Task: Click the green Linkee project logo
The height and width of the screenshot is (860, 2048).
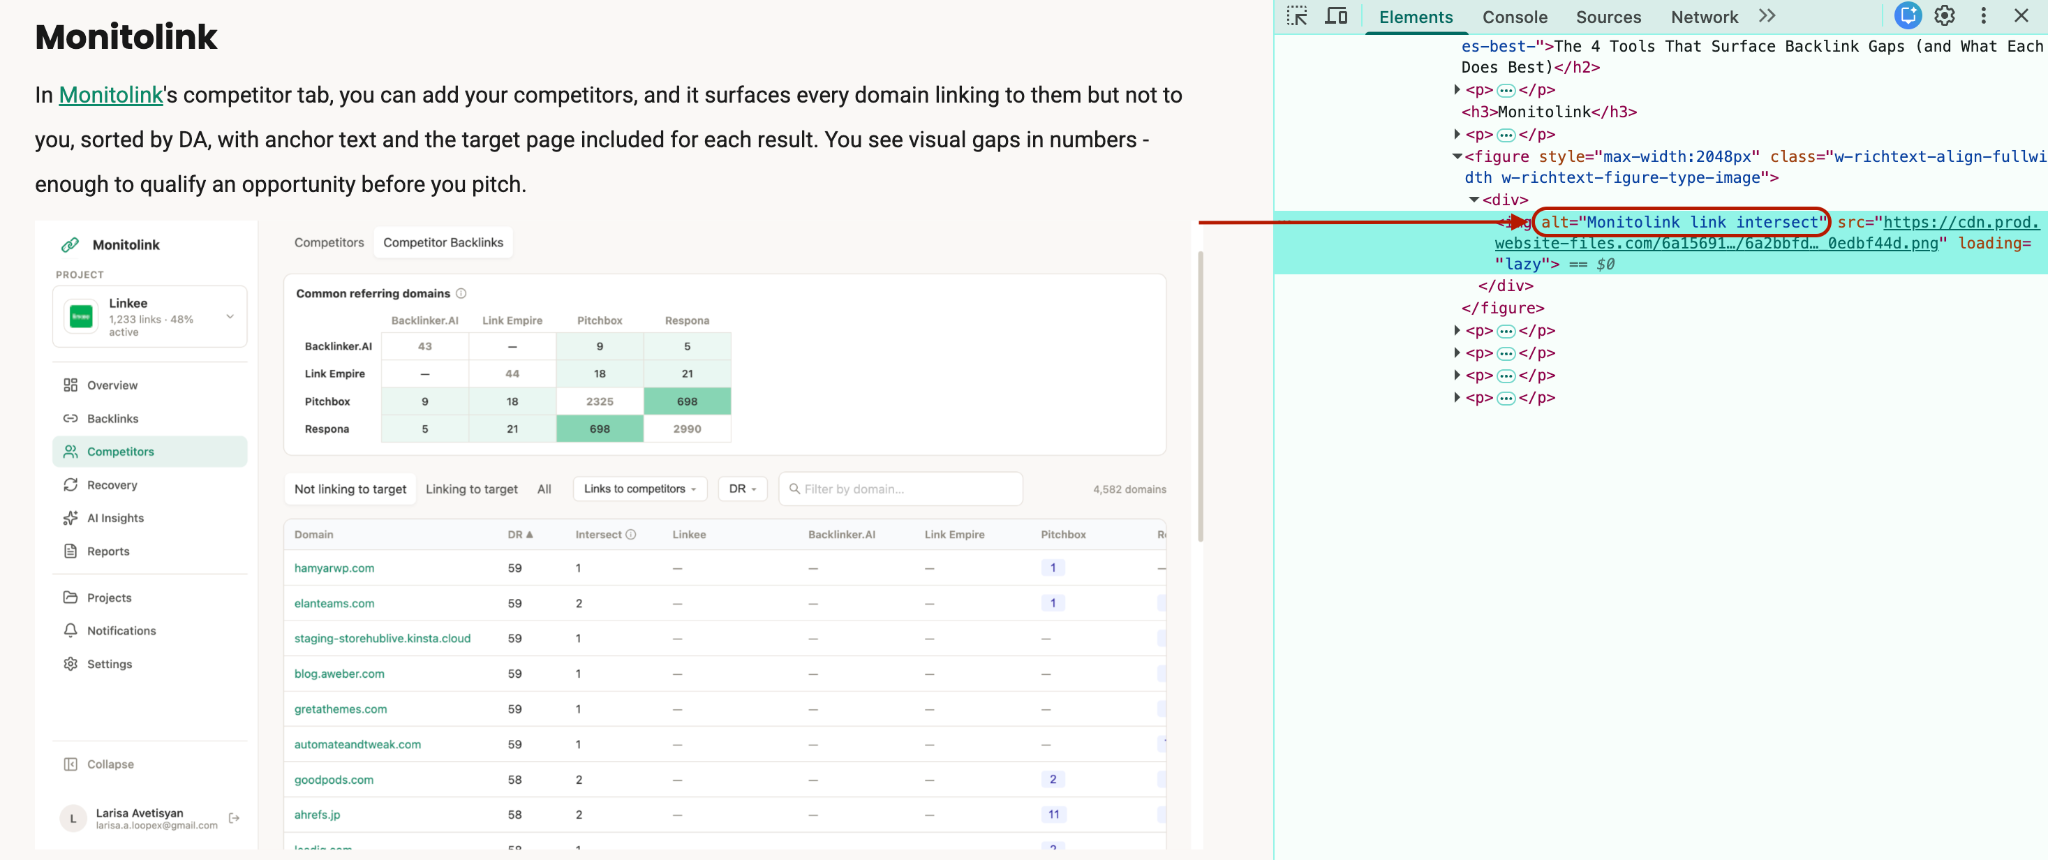Action: (x=81, y=317)
